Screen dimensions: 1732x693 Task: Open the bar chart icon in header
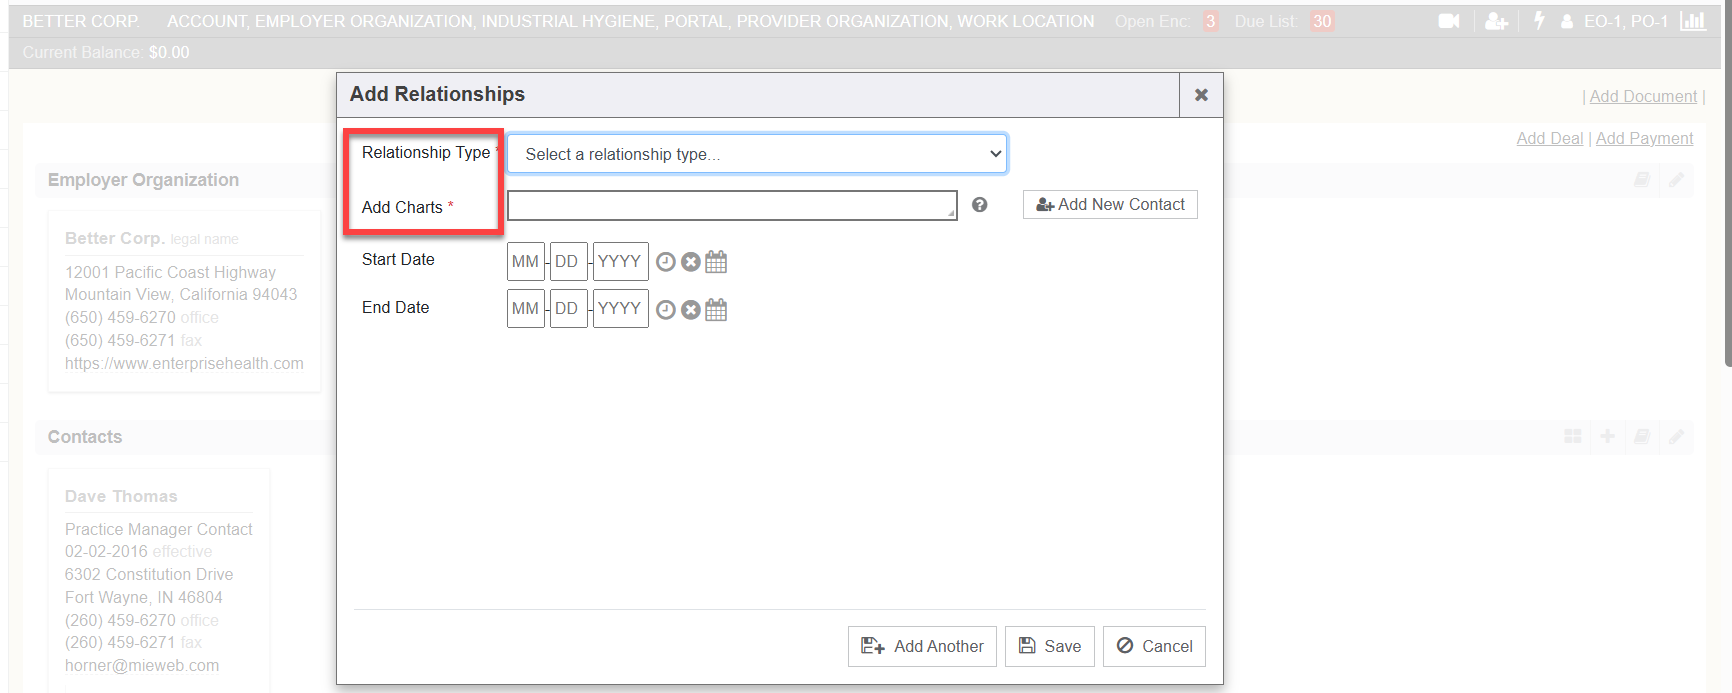[1692, 21]
